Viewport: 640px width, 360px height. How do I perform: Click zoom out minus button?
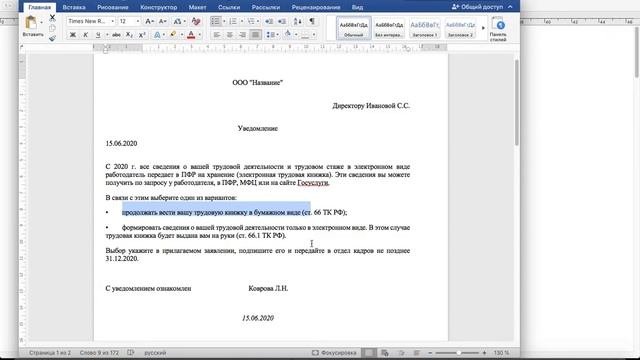pyautogui.click(x=430, y=353)
